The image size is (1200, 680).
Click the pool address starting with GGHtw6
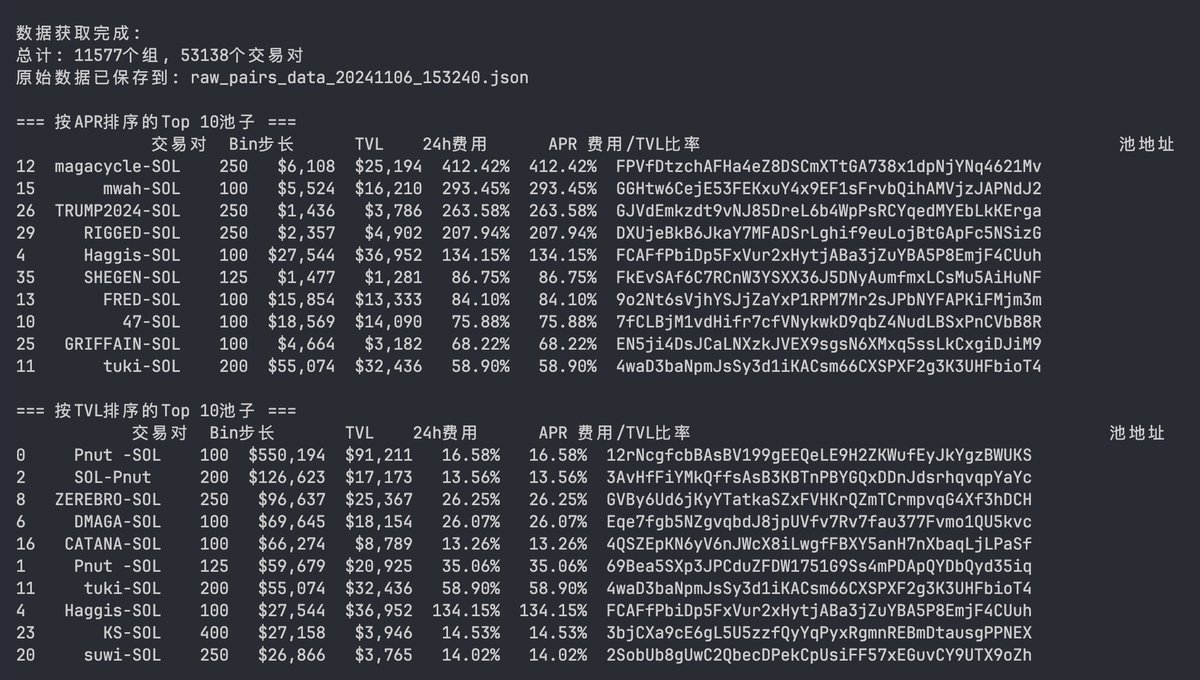(x=829, y=188)
